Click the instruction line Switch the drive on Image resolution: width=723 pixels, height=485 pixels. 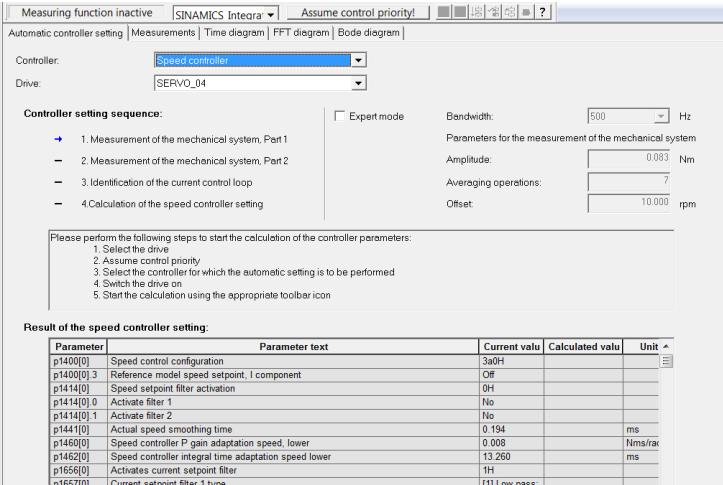pyautogui.click(x=137, y=284)
